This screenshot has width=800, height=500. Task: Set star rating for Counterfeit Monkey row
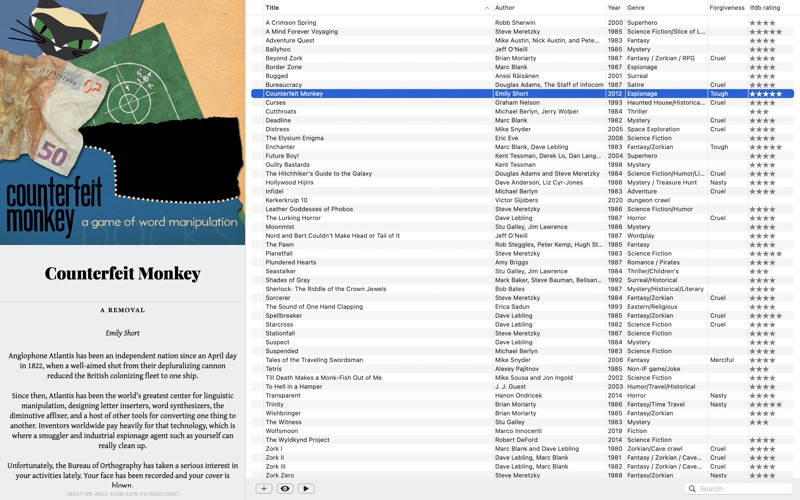point(765,93)
